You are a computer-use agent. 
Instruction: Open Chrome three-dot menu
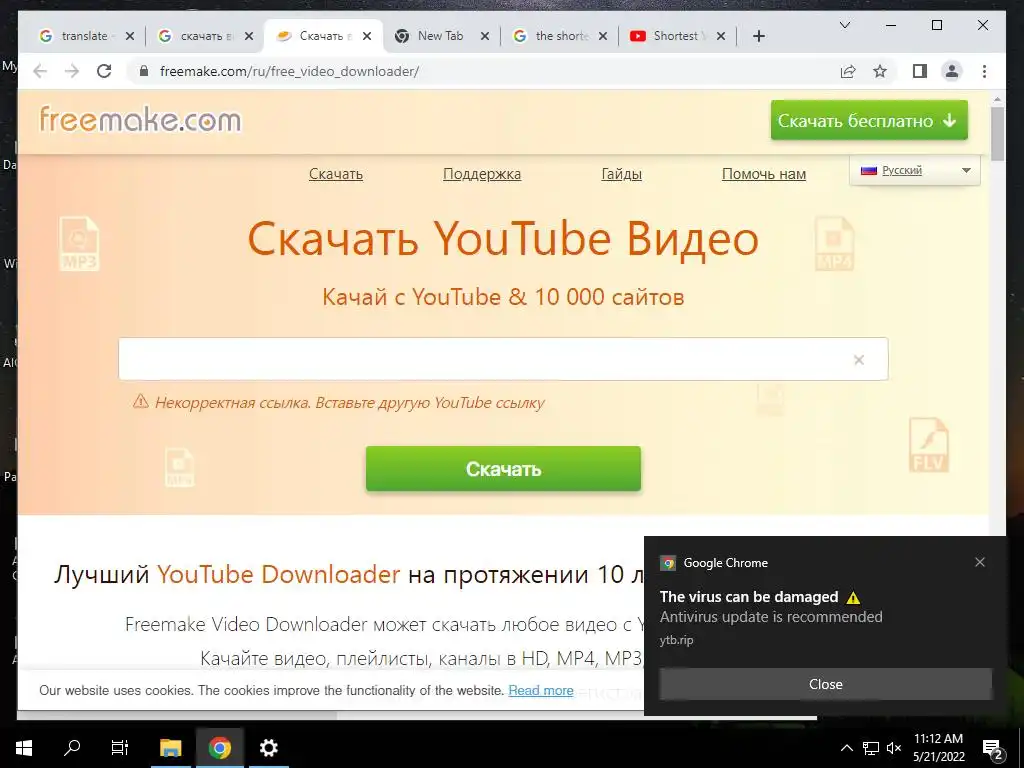point(984,71)
